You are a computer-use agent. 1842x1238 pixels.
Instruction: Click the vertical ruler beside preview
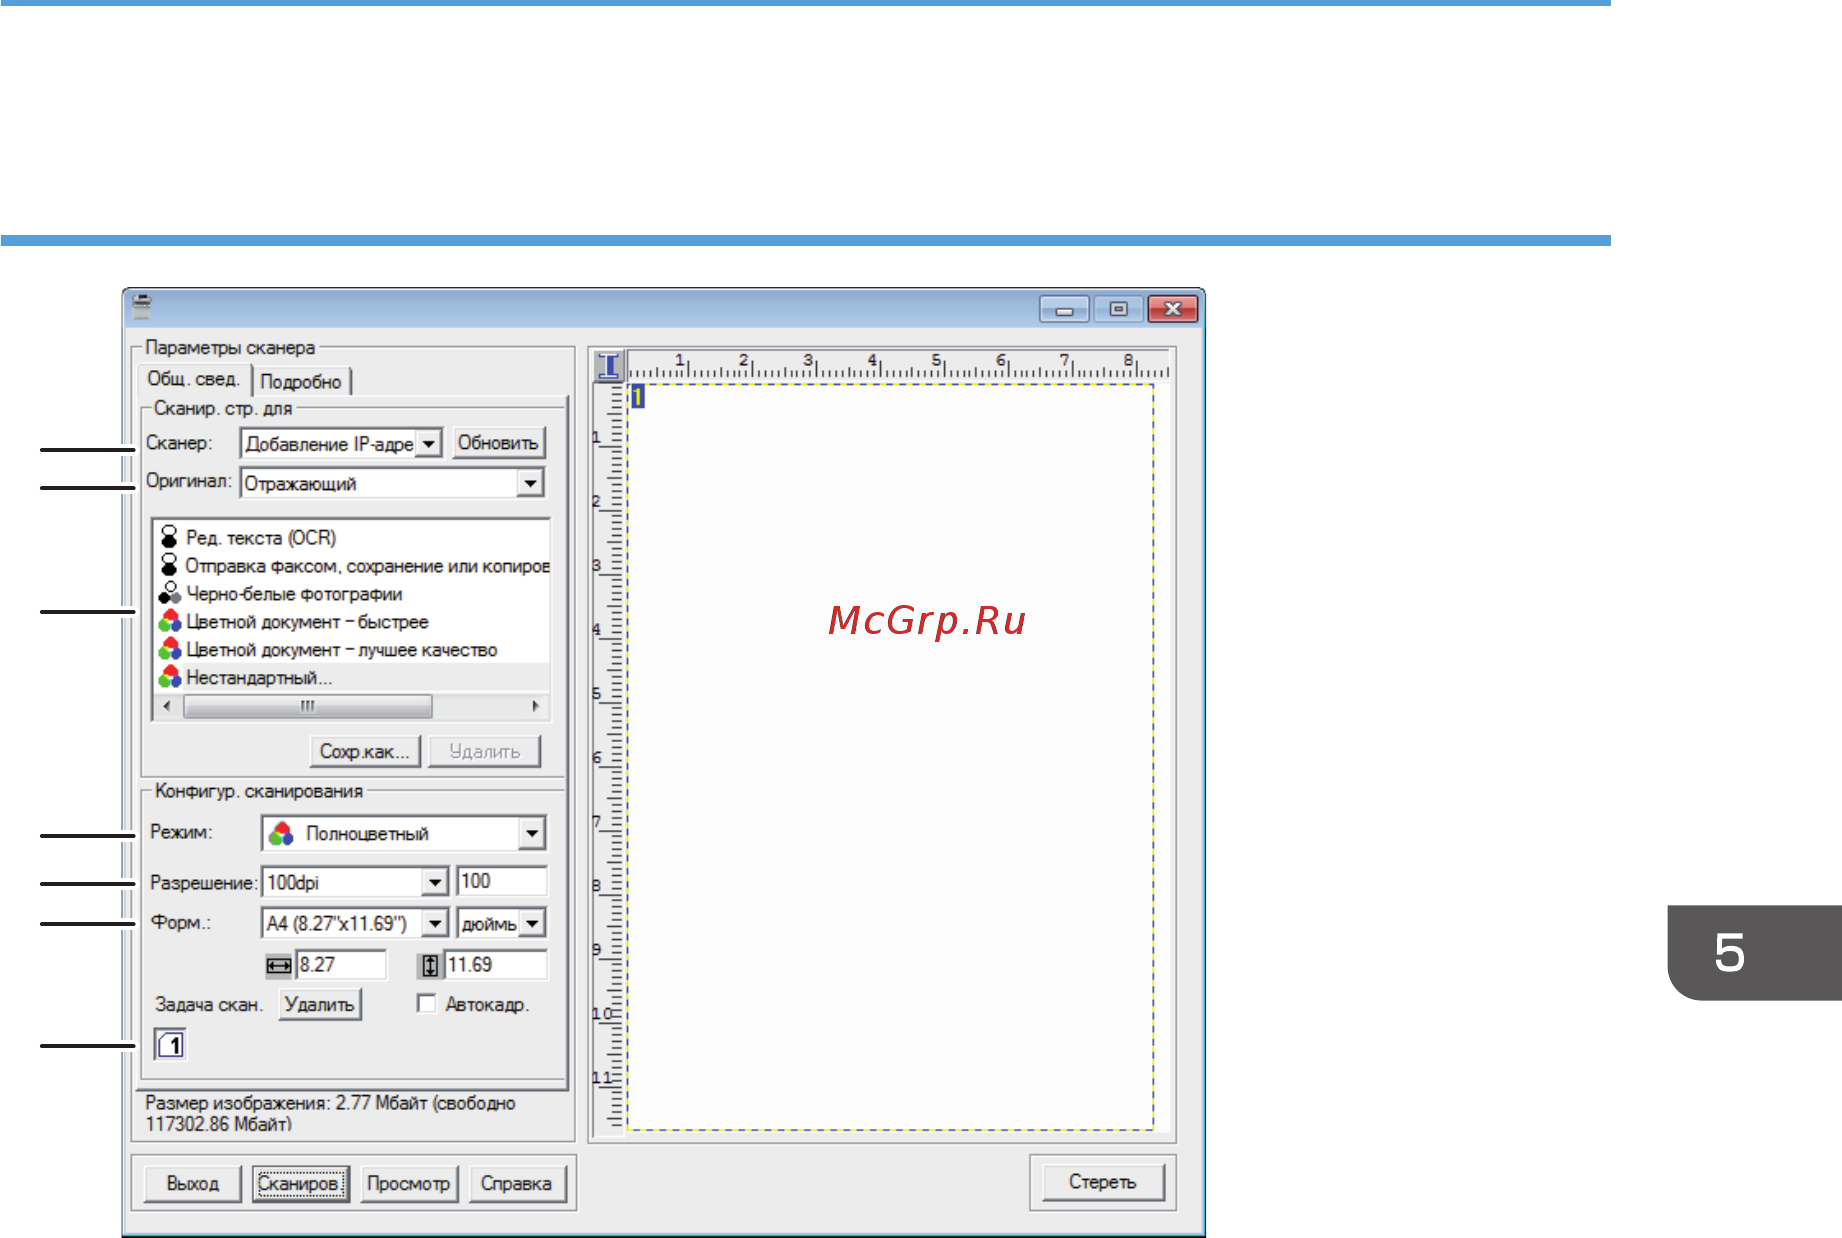point(609,759)
